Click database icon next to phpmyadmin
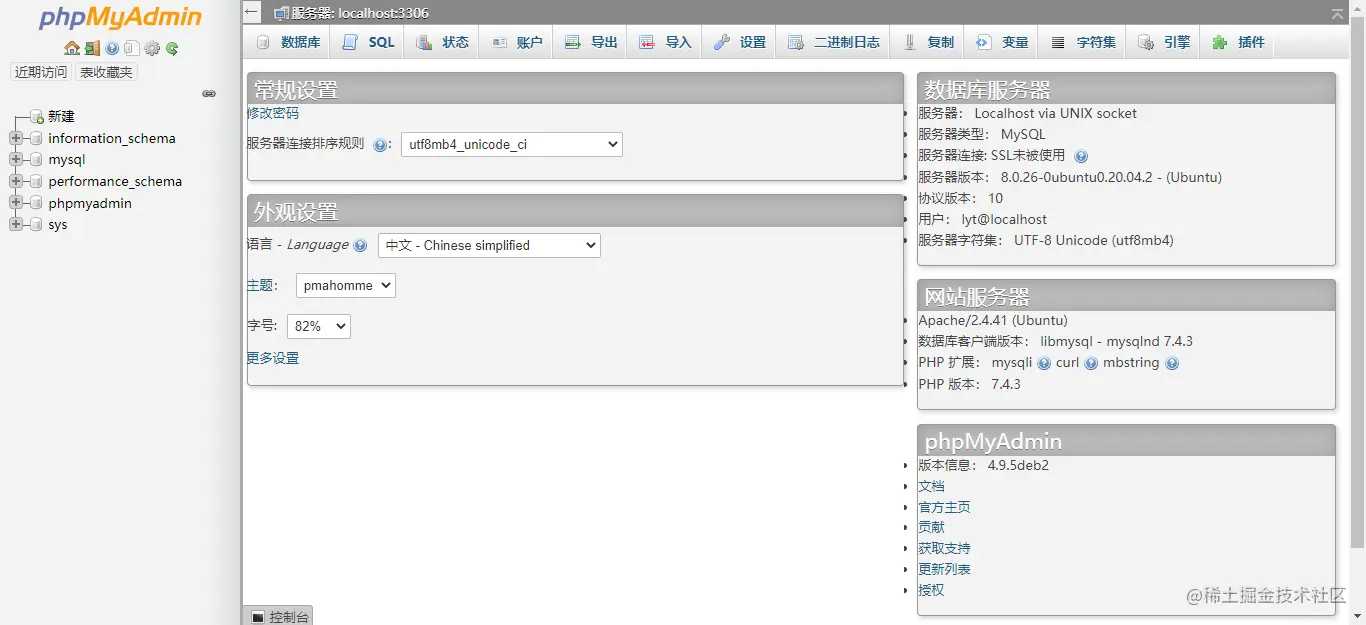This screenshot has height=625, width=1366. (36, 203)
